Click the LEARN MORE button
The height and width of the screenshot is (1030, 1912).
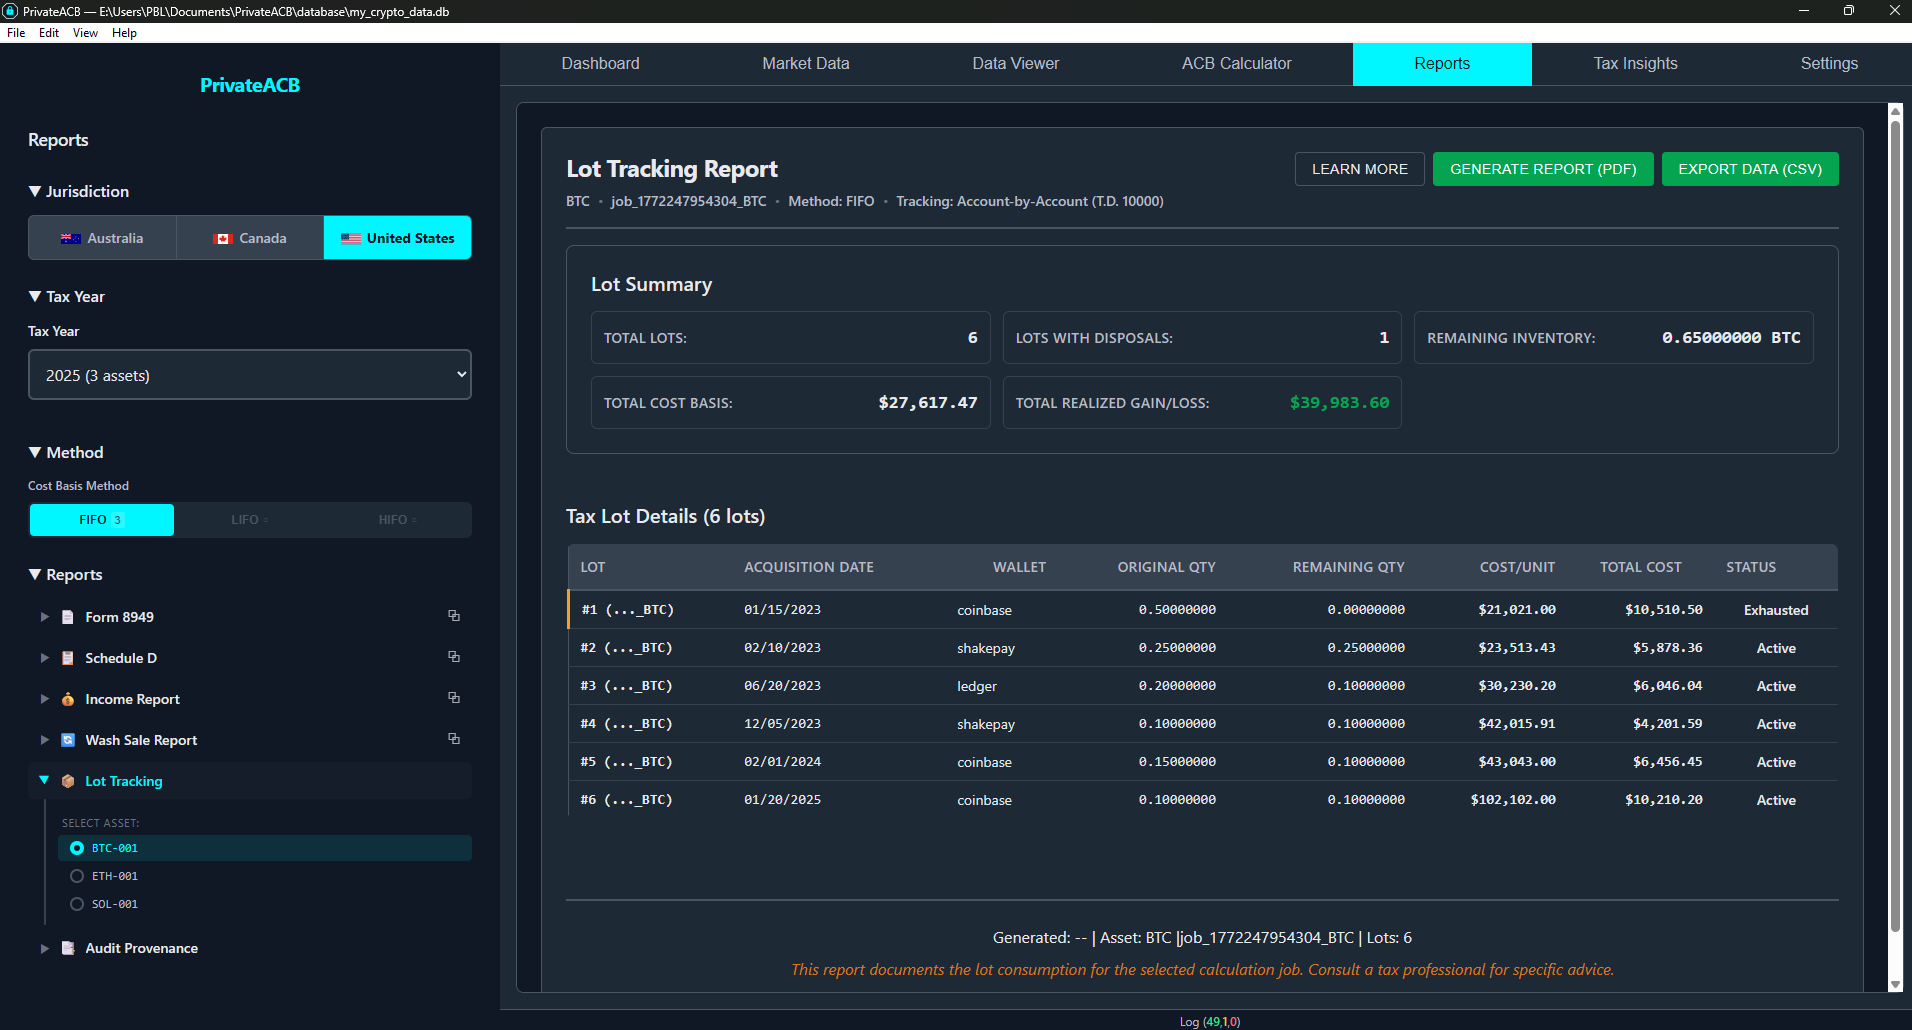pos(1359,168)
